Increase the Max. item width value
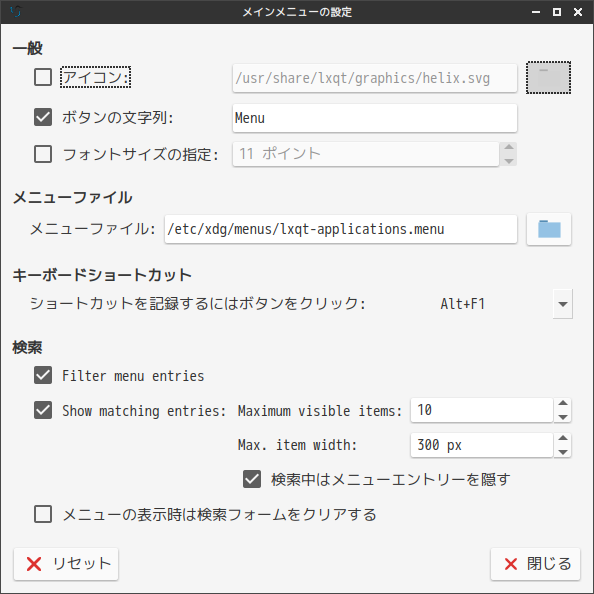 pyautogui.click(x=563, y=438)
